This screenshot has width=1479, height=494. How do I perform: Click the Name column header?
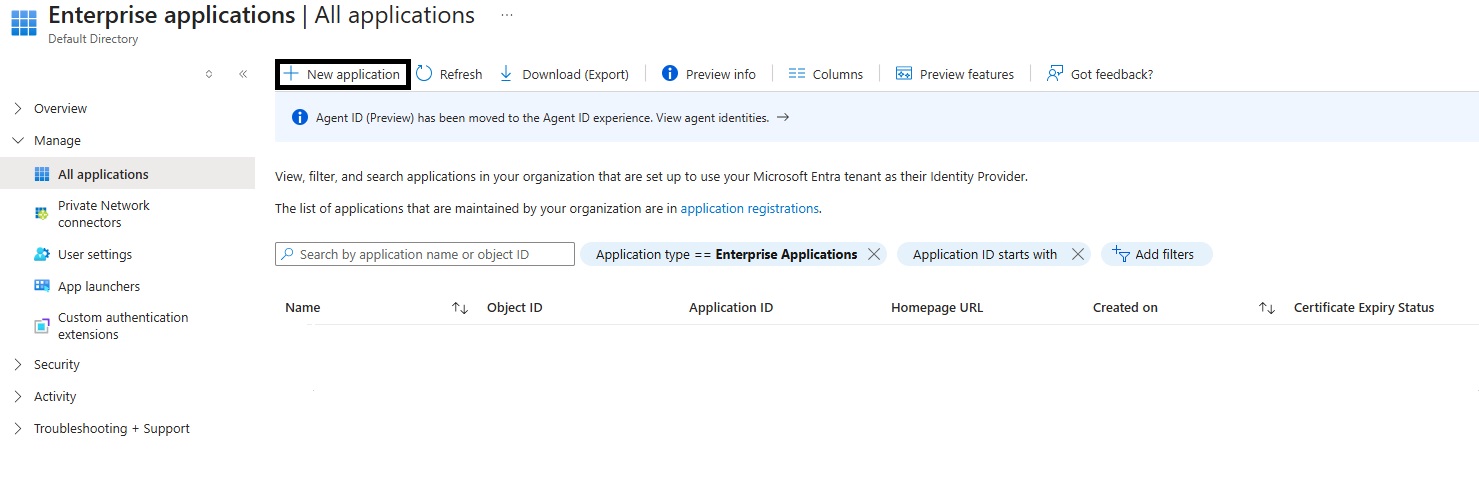[x=303, y=308]
